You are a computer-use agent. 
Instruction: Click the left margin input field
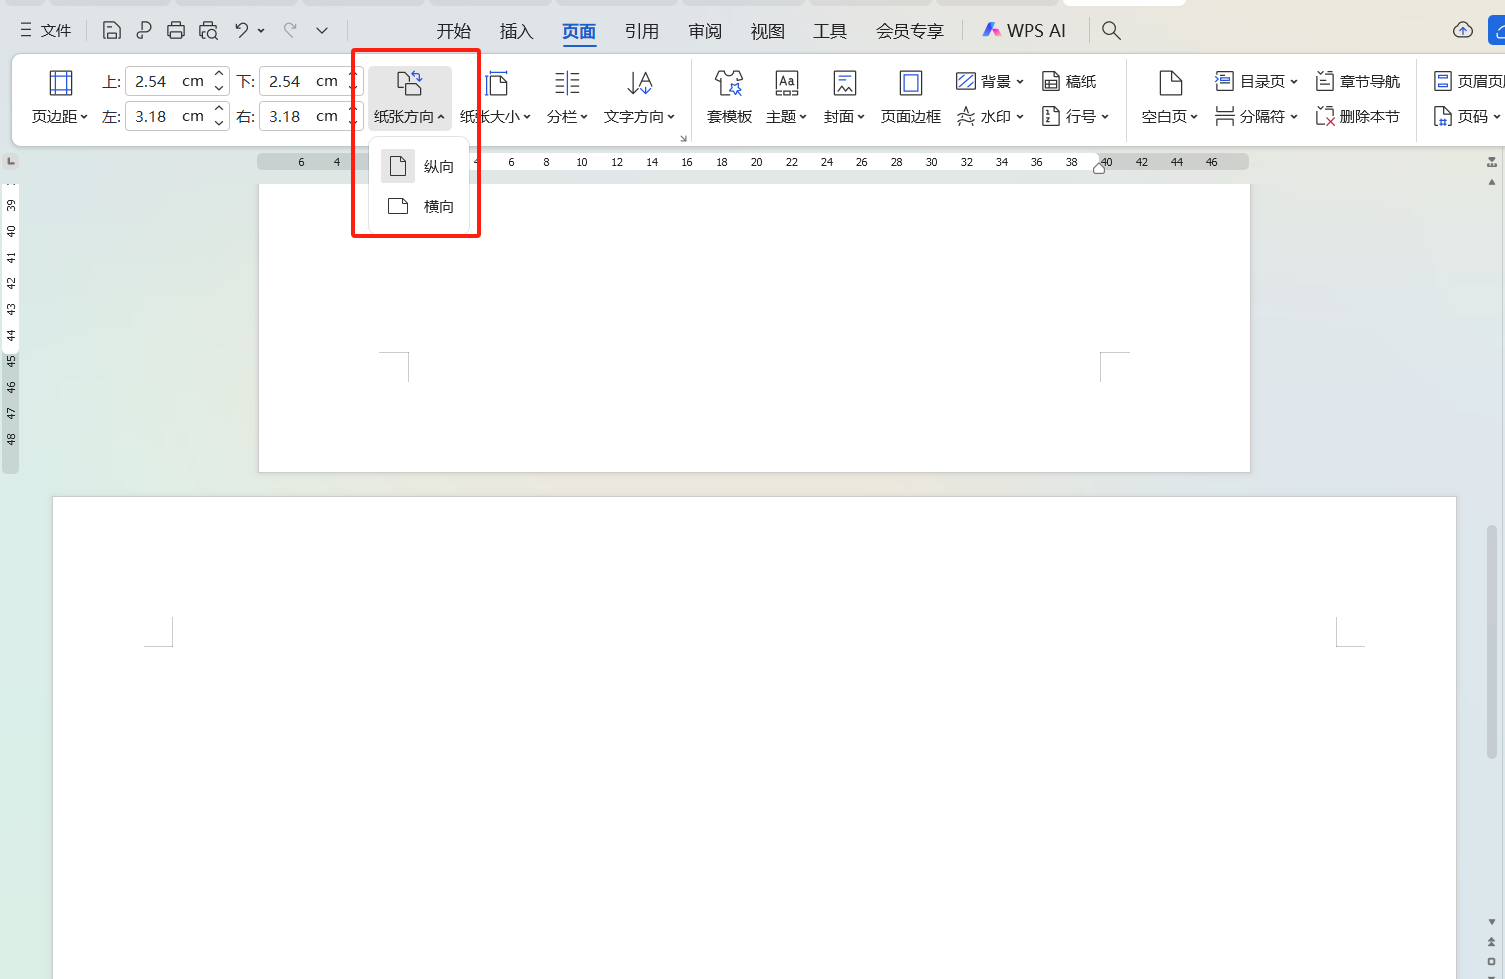click(166, 116)
